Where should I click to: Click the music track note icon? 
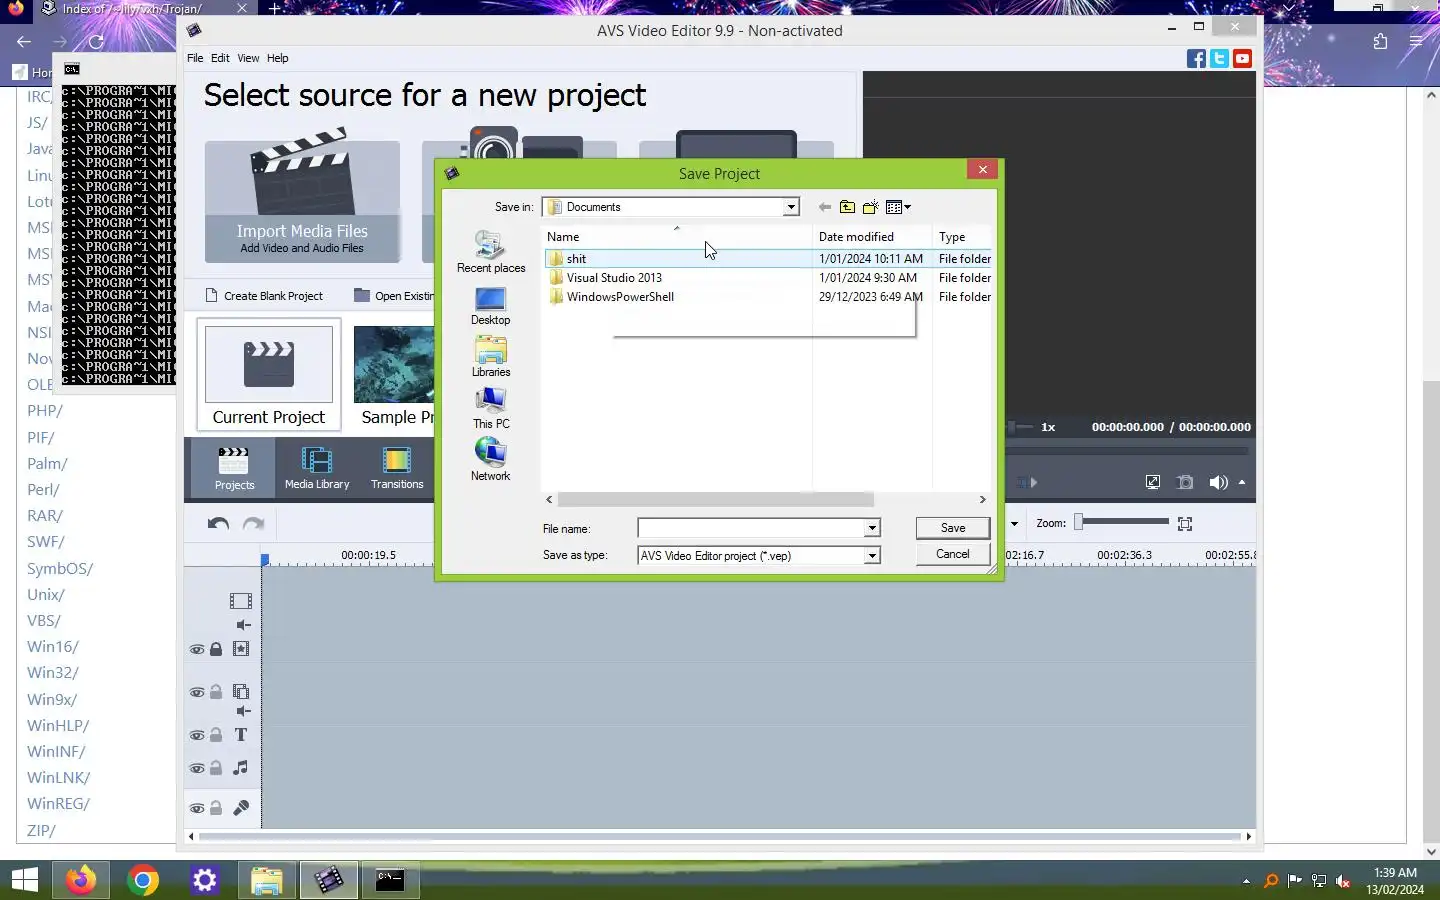coord(241,768)
